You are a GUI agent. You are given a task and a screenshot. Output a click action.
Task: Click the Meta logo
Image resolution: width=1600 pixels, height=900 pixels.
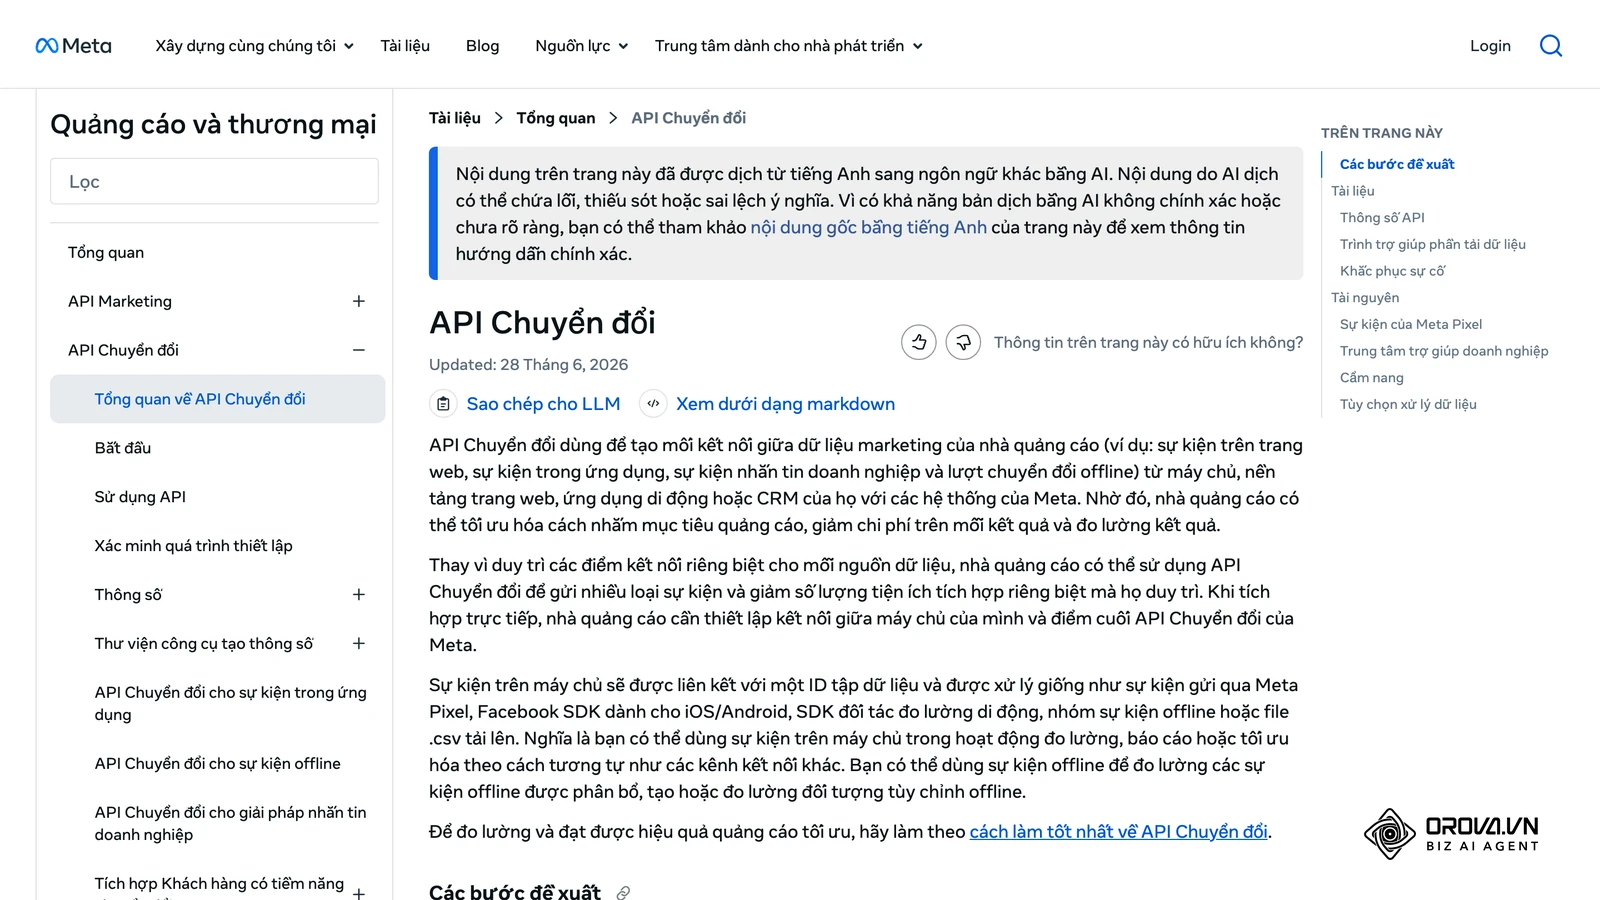click(x=73, y=46)
